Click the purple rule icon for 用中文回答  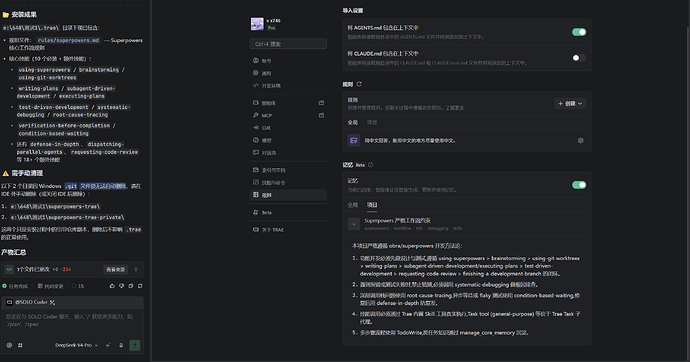(353, 140)
